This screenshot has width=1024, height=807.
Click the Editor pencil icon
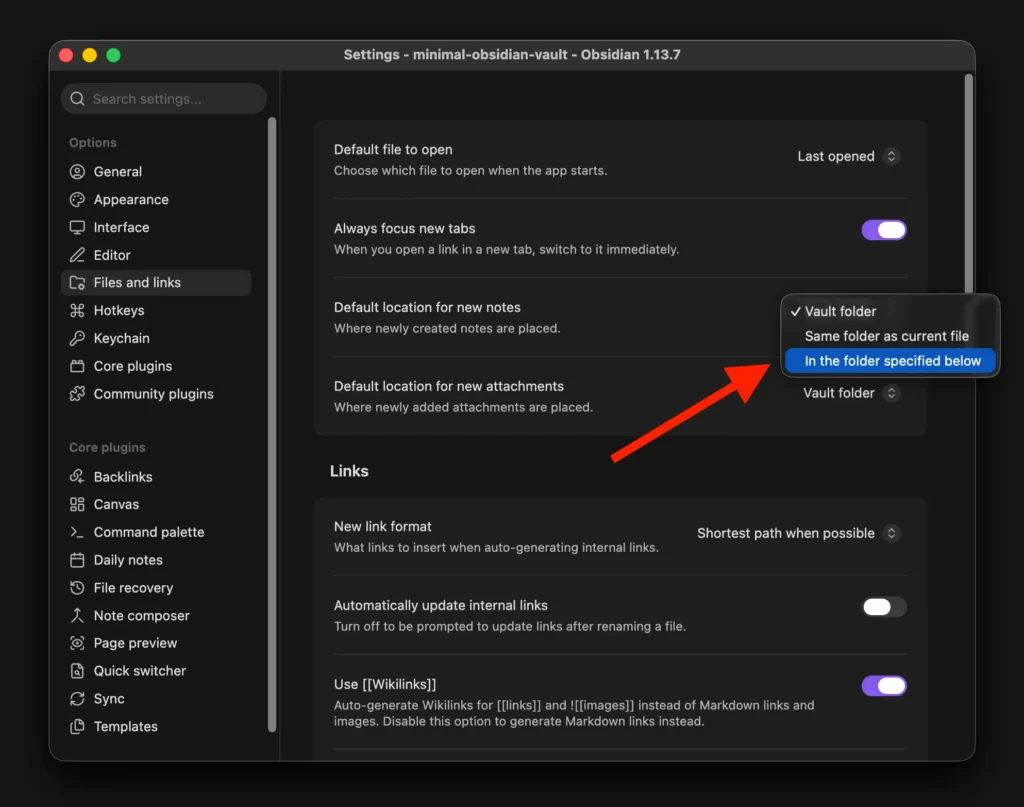pyautogui.click(x=77, y=255)
